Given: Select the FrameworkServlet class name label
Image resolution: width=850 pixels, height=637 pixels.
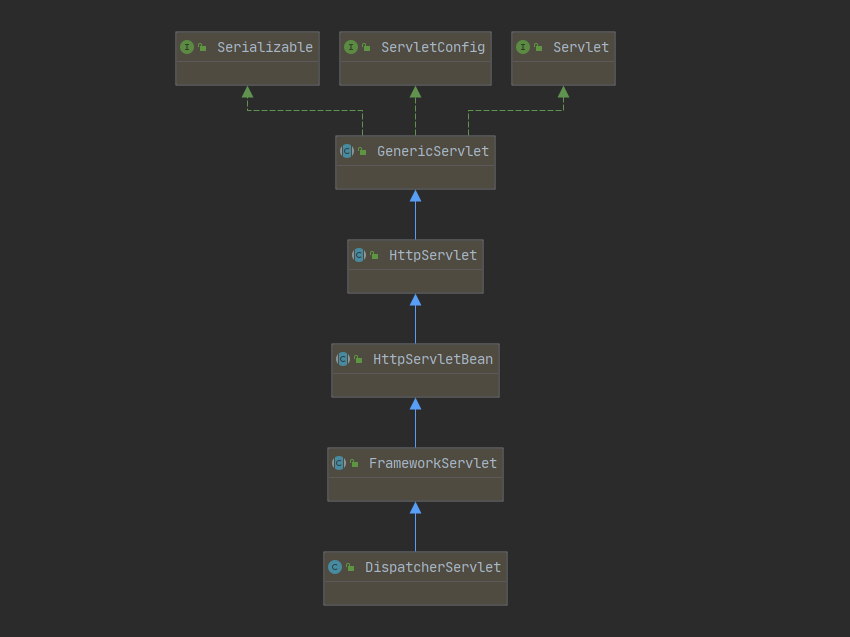Looking at the screenshot, I should (432, 463).
